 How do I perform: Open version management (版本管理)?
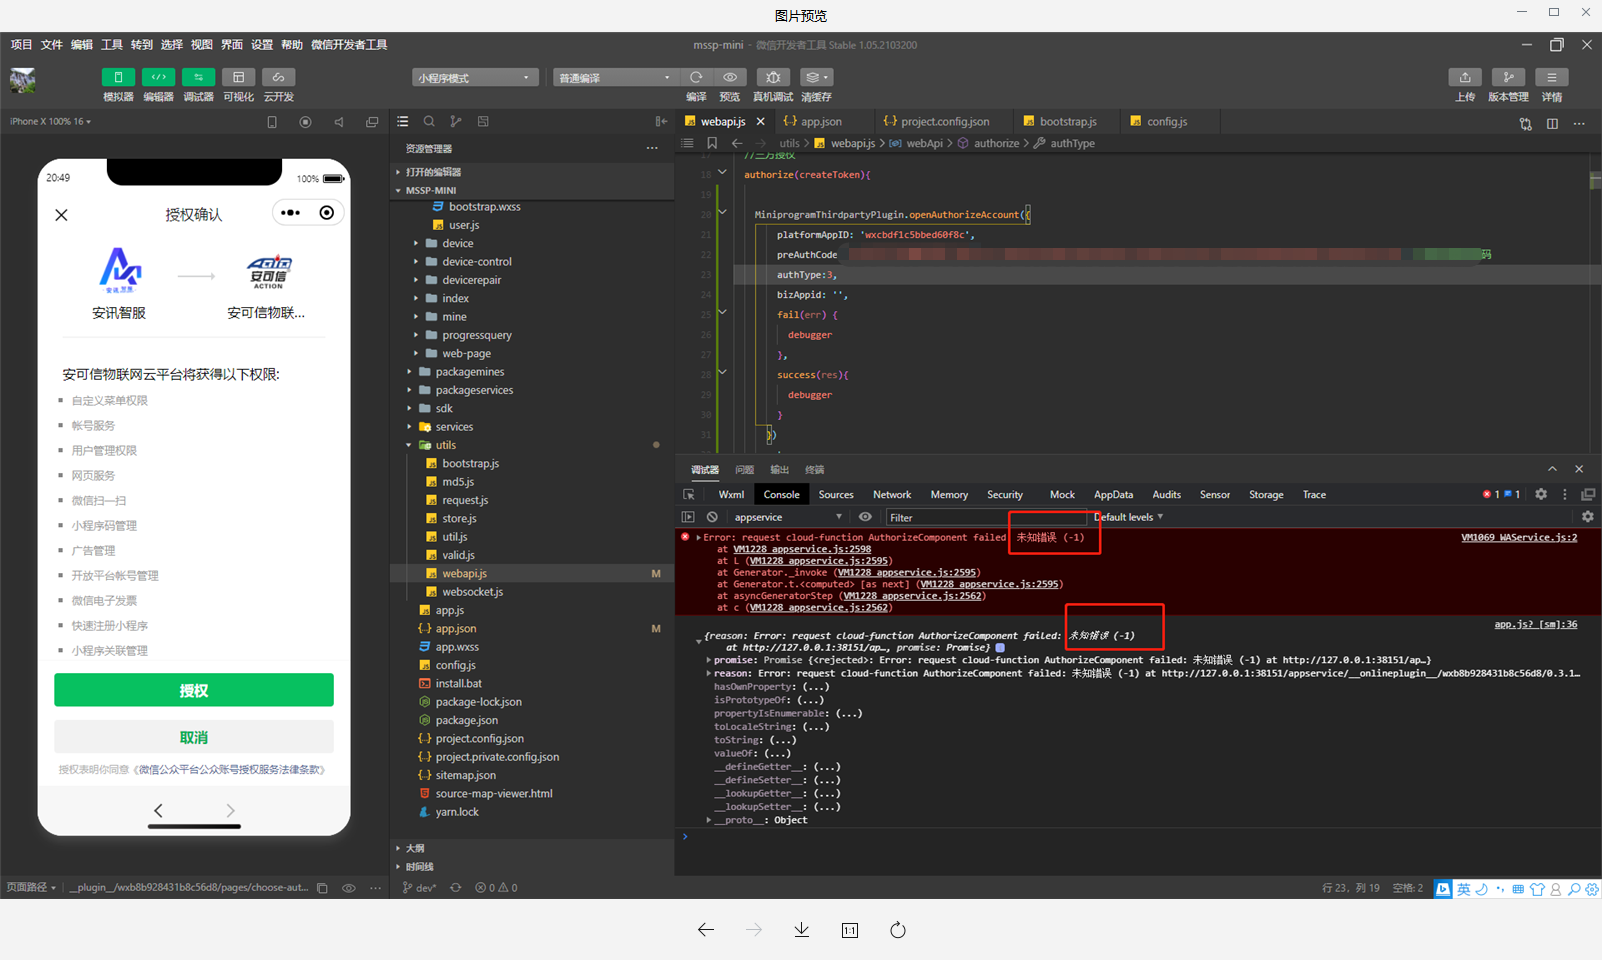[1508, 77]
